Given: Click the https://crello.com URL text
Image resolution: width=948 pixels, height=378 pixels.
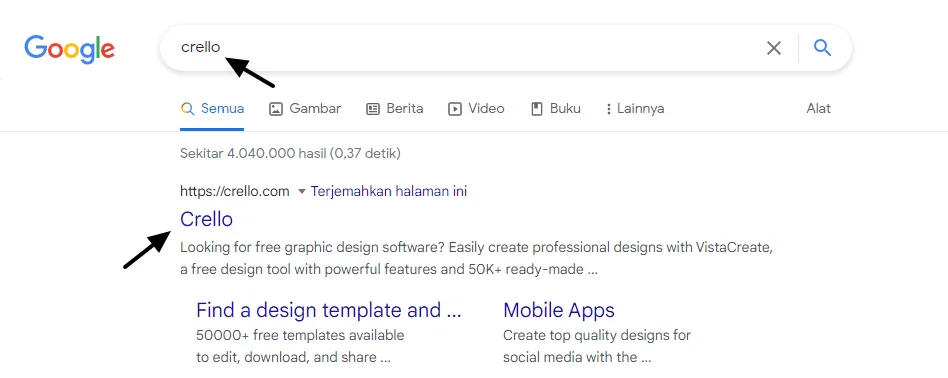Looking at the screenshot, I should pyautogui.click(x=235, y=192).
